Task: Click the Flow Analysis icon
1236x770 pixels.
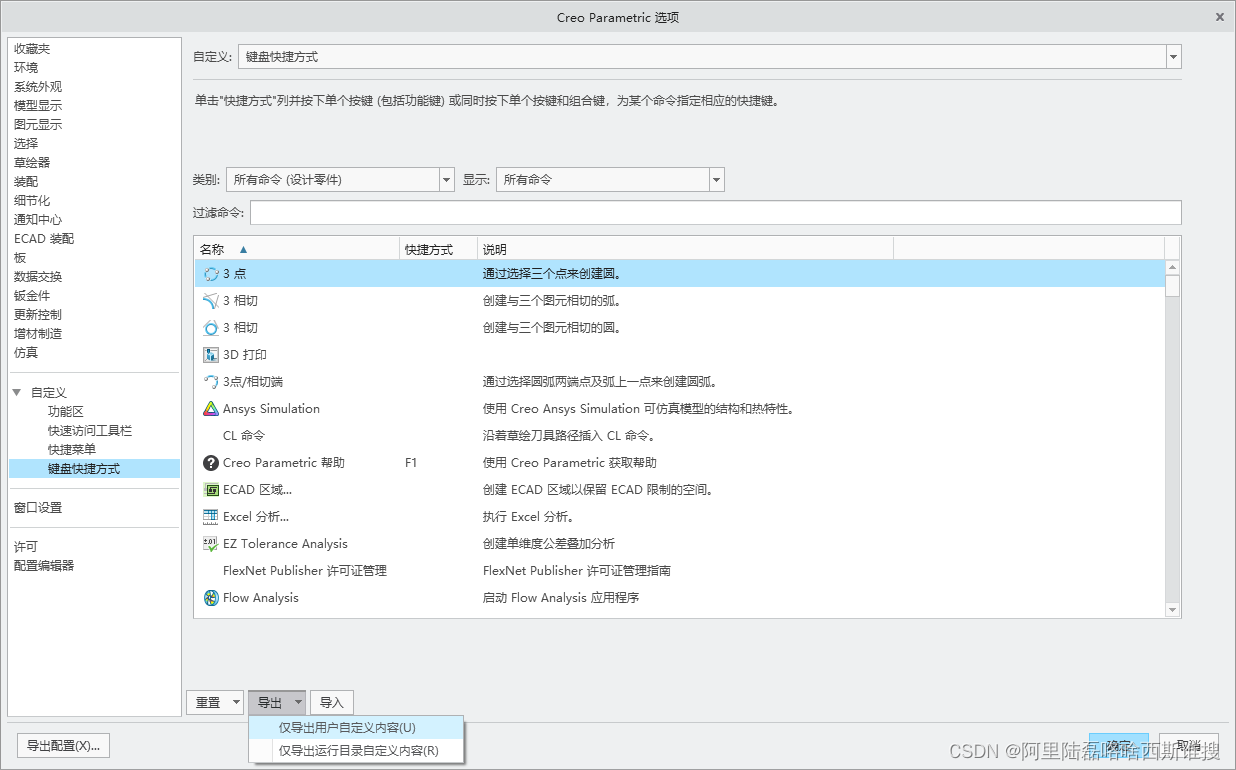Action: click(211, 598)
